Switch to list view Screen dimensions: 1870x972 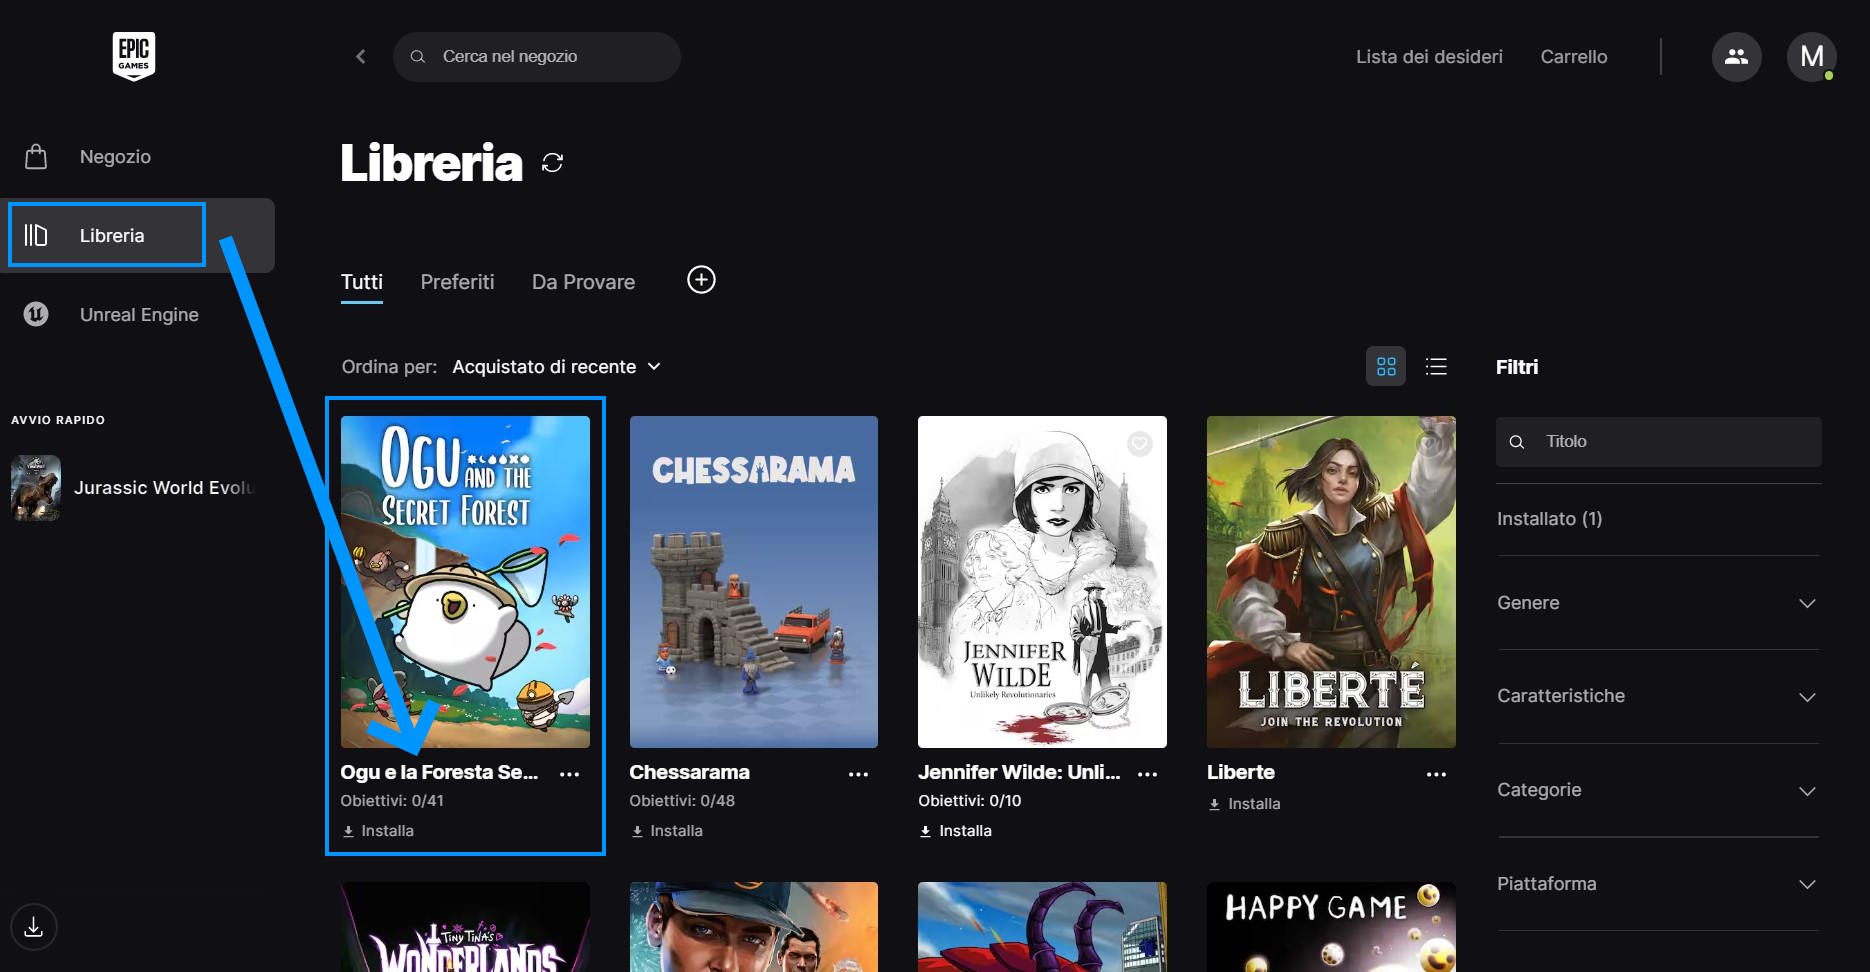(x=1436, y=367)
